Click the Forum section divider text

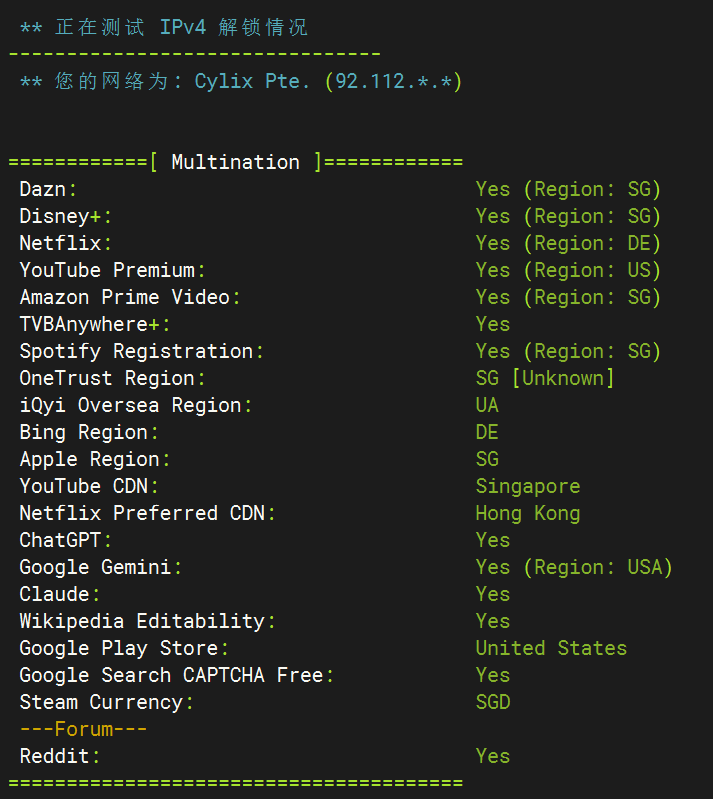click(83, 729)
